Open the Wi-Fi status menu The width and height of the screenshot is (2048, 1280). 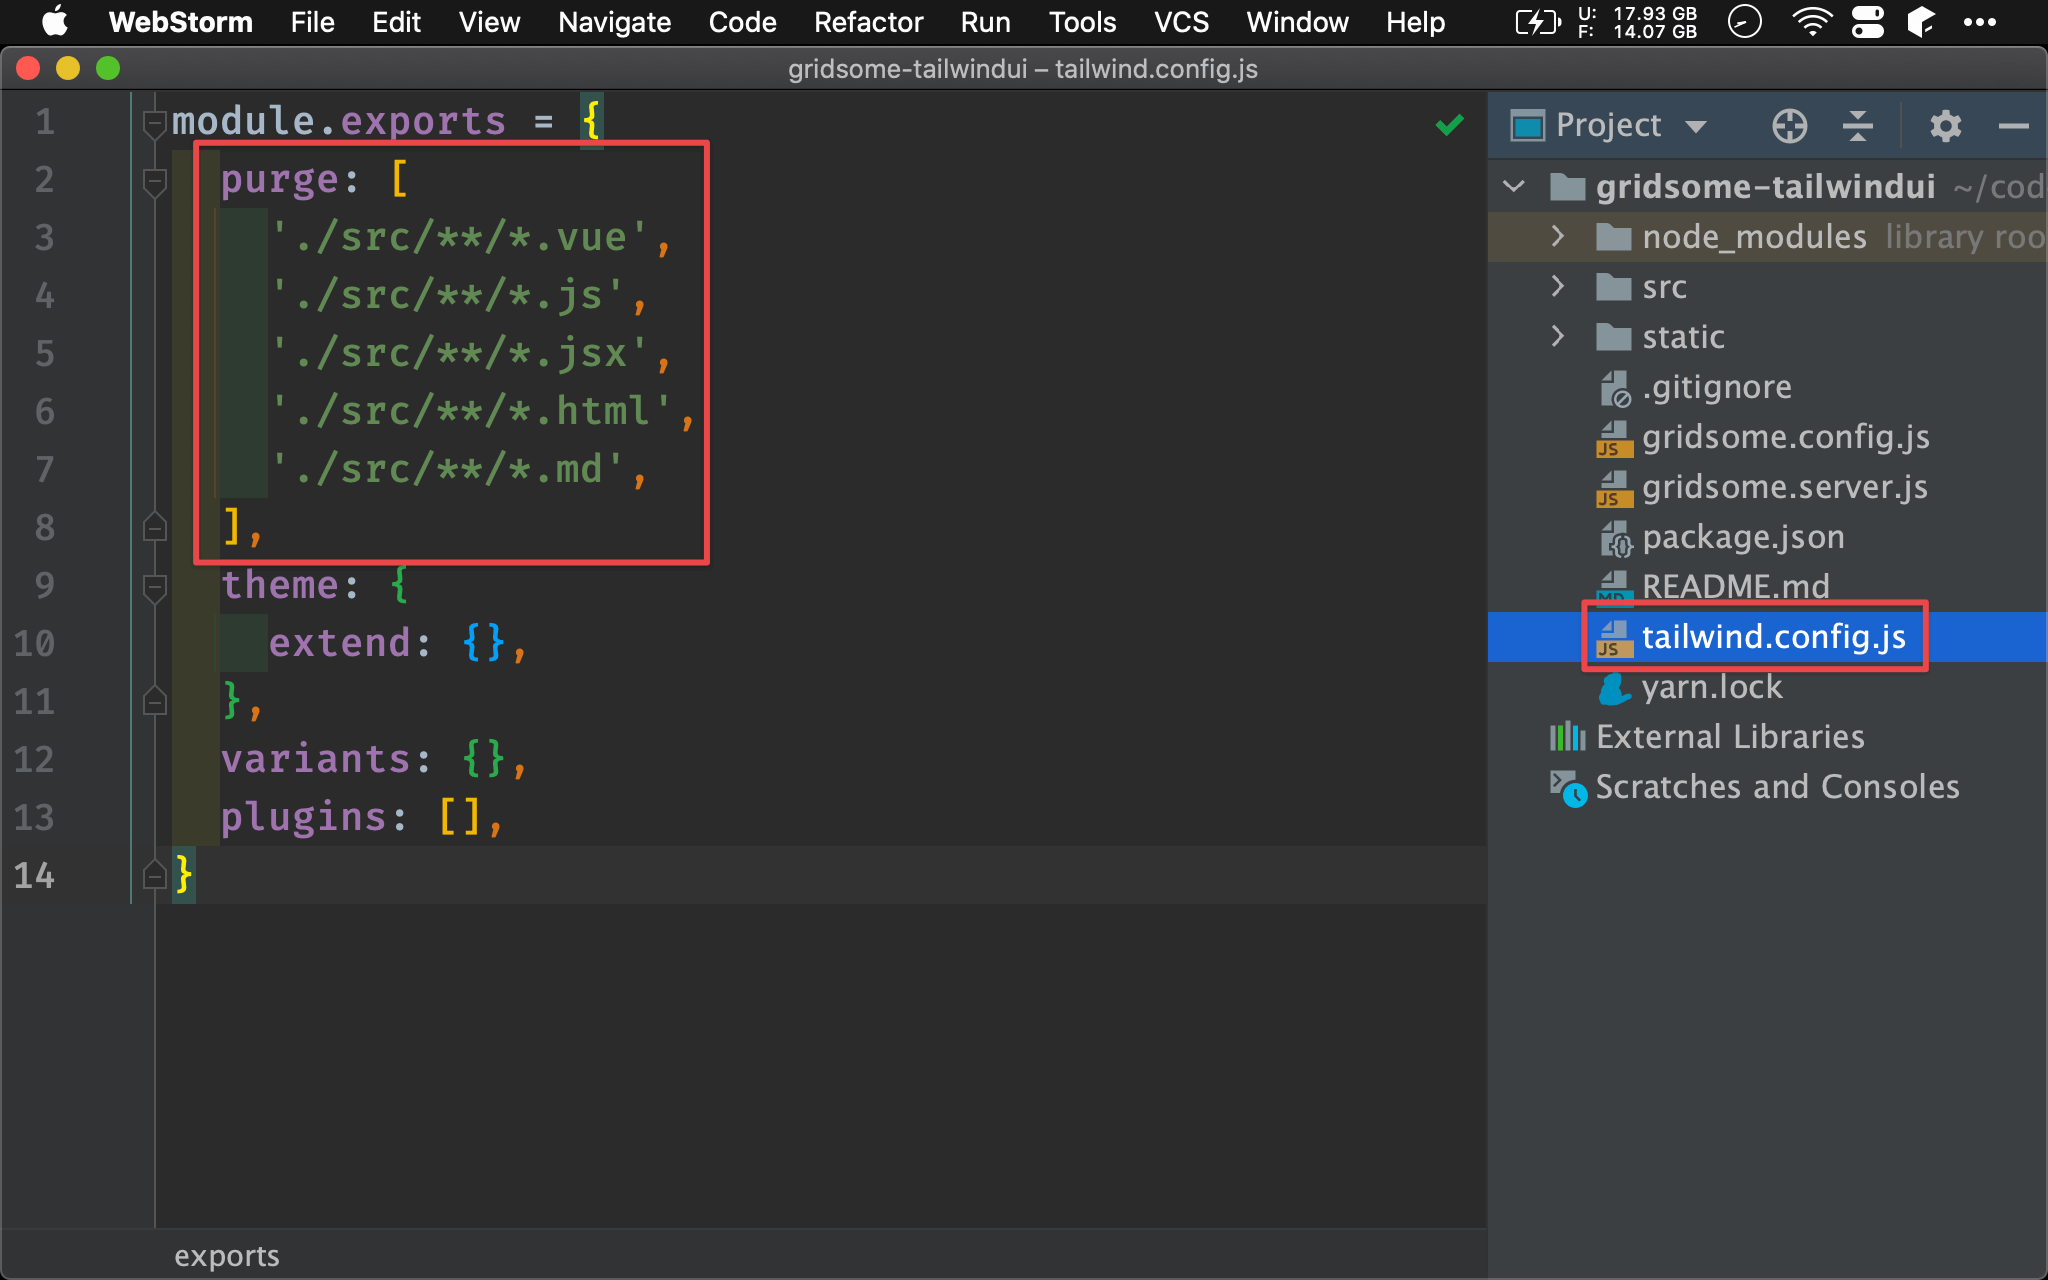pos(1811,22)
